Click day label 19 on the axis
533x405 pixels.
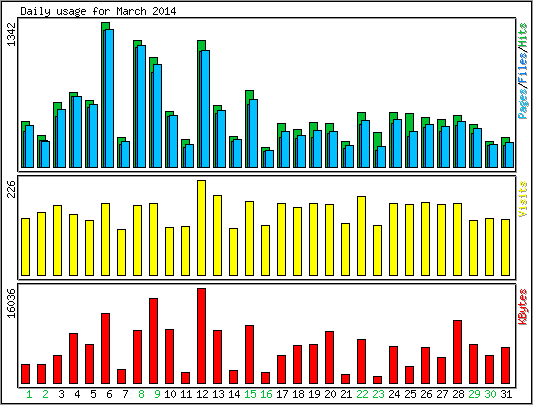[314, 394]
